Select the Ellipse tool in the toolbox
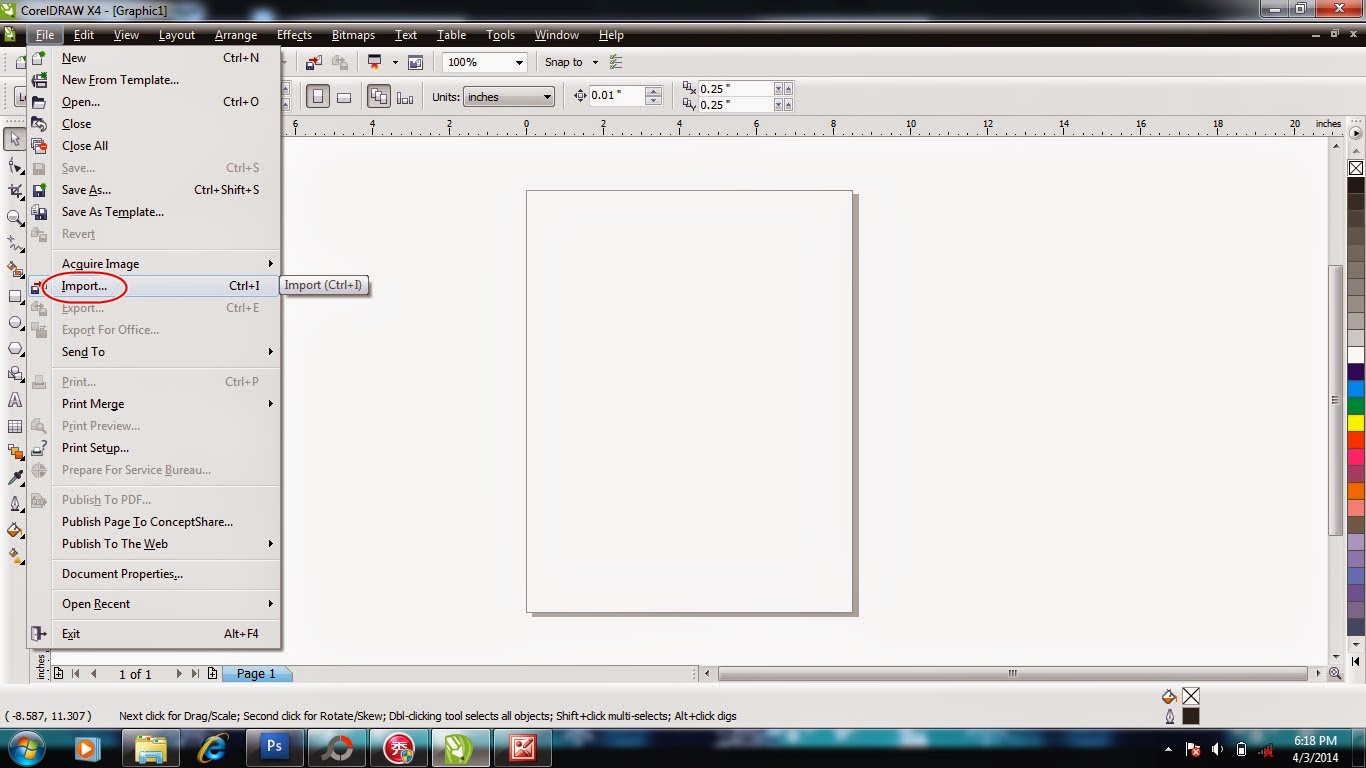Image resolution: width=1366 pixels, height=768 pixels. 14,322
